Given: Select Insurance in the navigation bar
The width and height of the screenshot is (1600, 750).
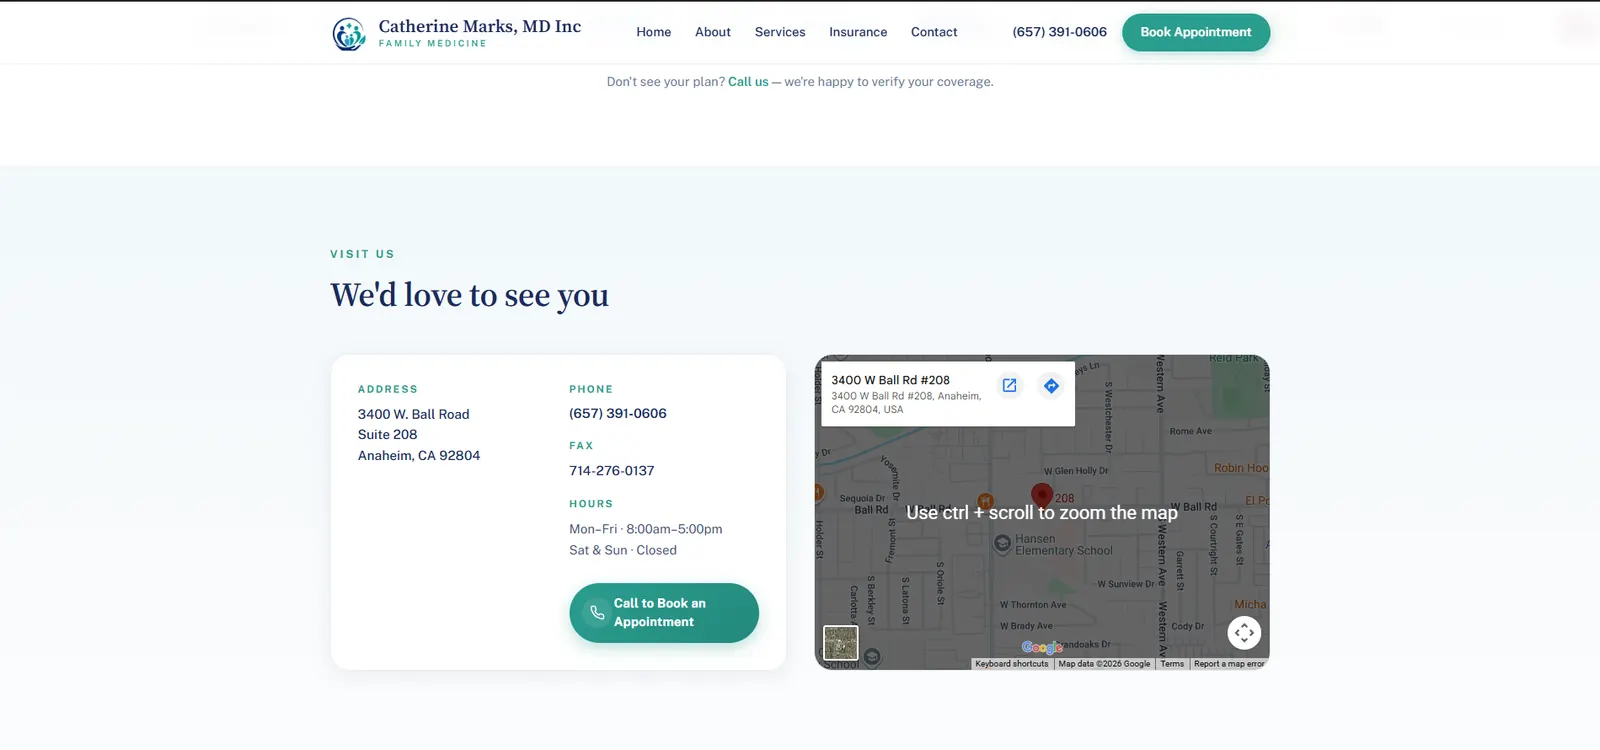Looking at the screenshot, I should click(x=858, y=32).
